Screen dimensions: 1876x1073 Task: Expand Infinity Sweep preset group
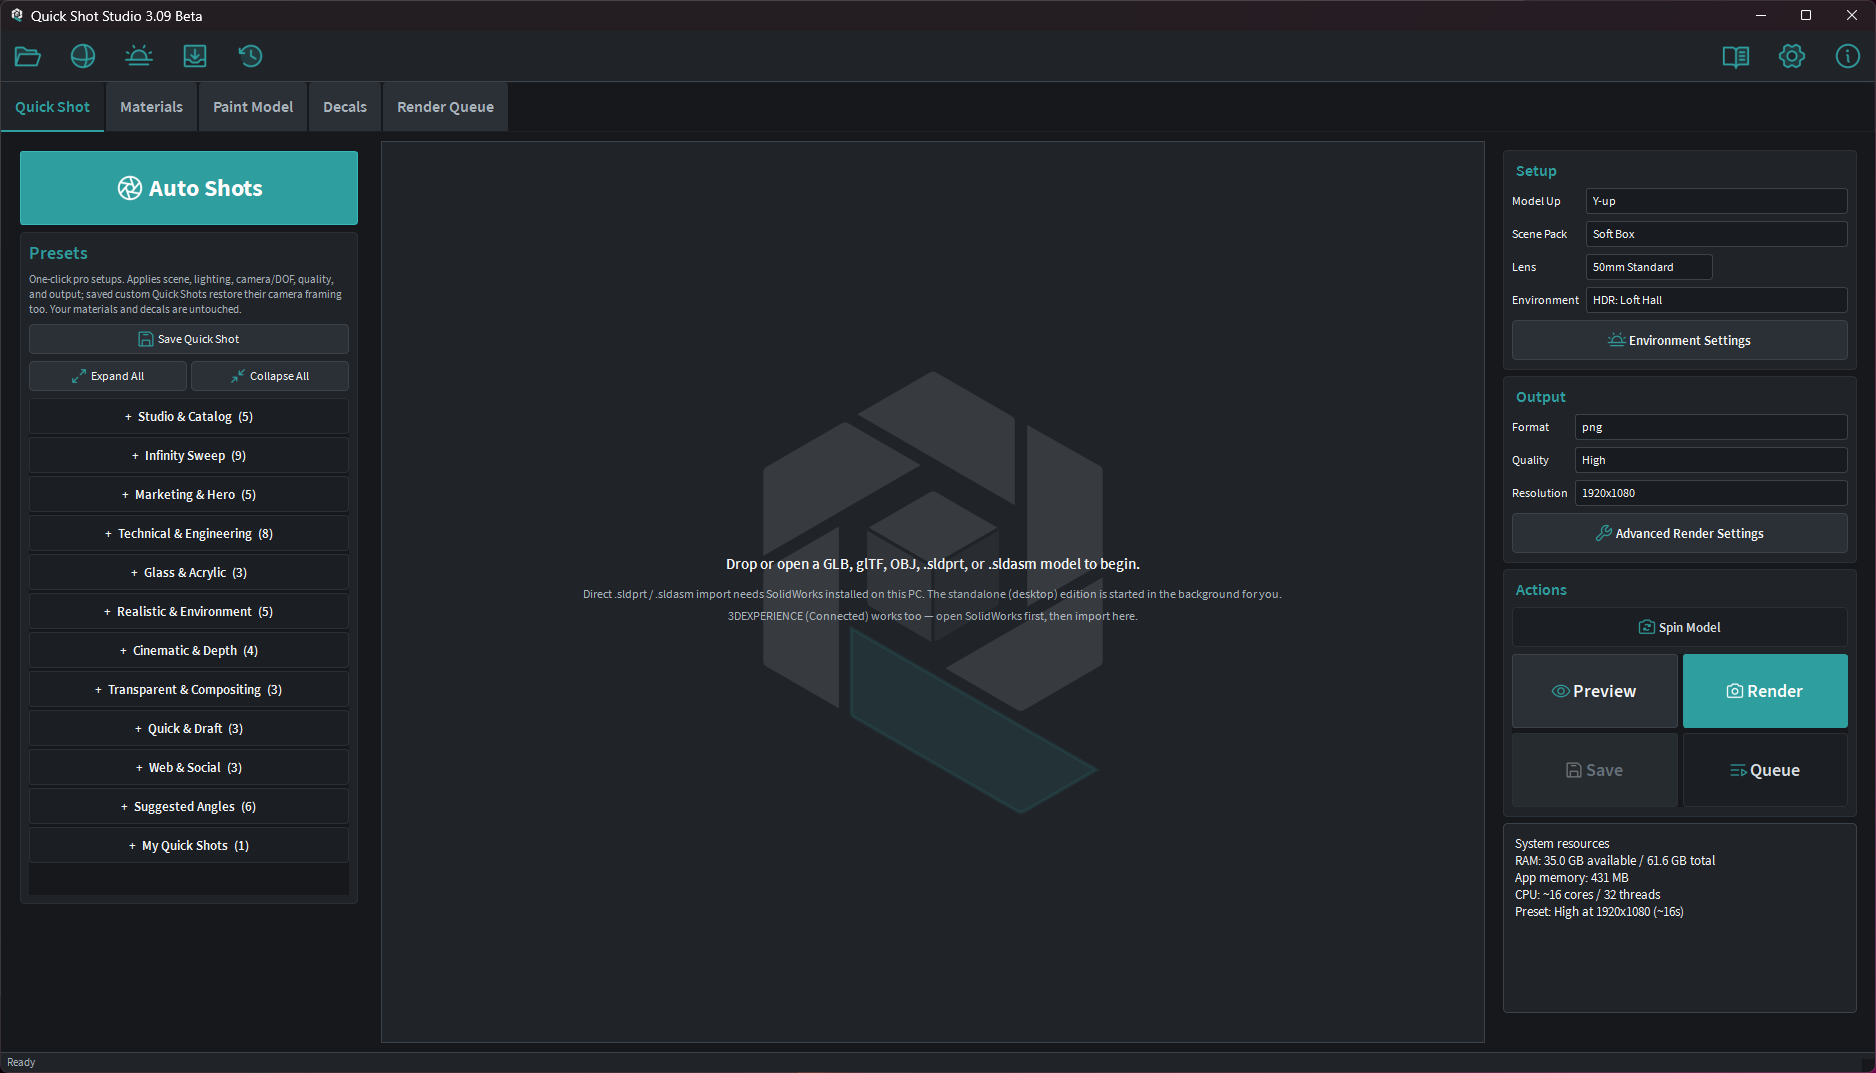[x=189, y=455]
